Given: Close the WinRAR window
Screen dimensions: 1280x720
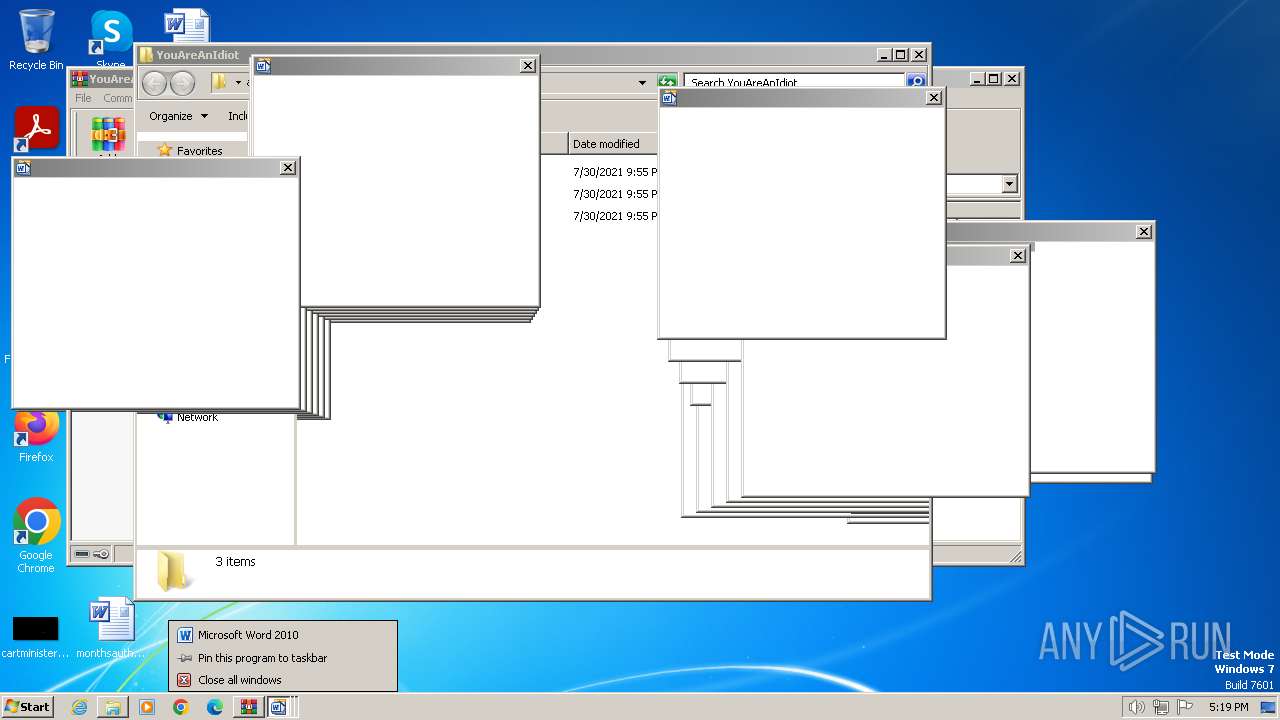Looking at the screenshot, I should (1012, 78).
